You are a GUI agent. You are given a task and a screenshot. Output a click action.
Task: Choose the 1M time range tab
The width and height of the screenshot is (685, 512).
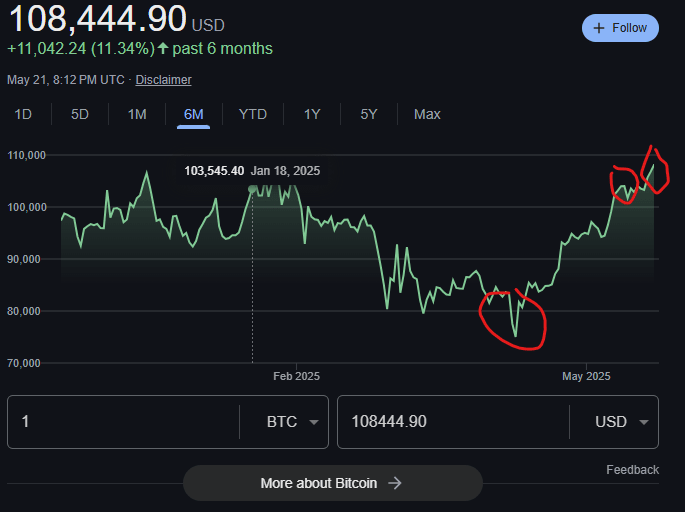pos(137,114)
